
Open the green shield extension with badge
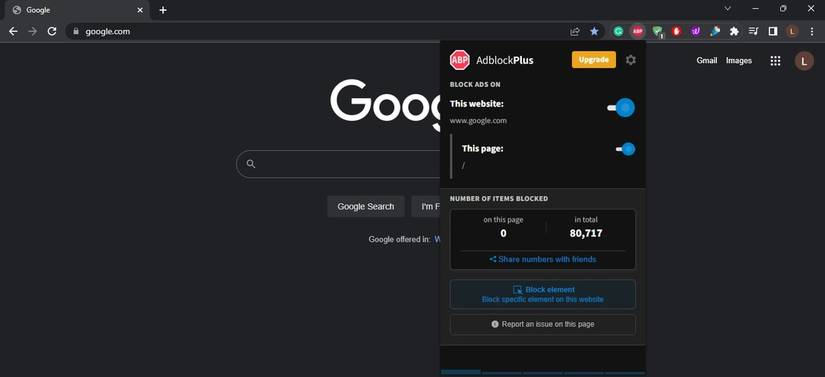657,32
